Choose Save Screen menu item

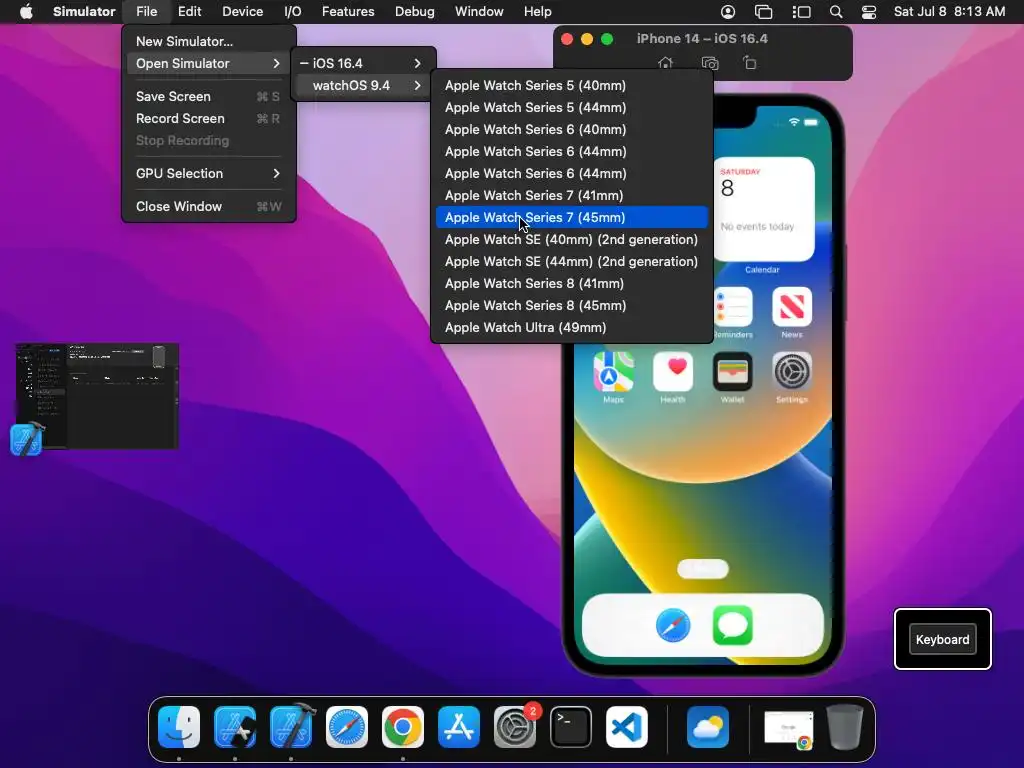(208, 97)
